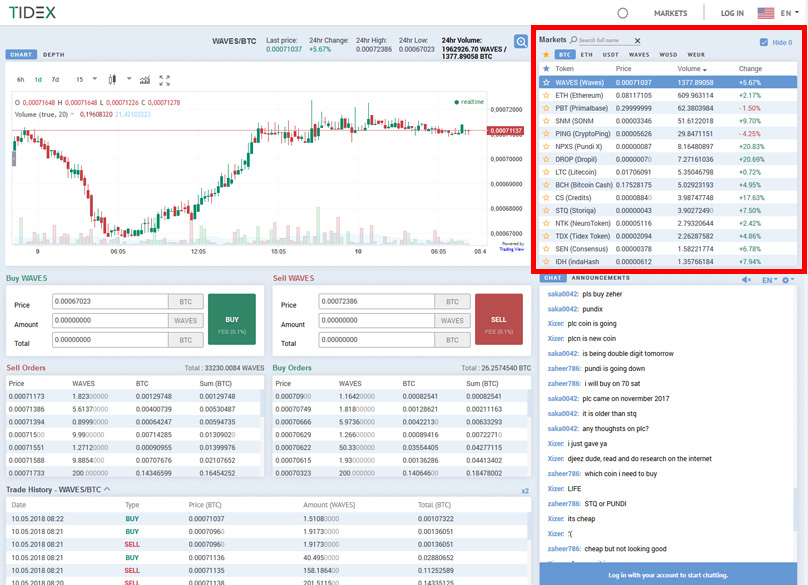
Task: Click the green BUY button
Action: (232, 320)
